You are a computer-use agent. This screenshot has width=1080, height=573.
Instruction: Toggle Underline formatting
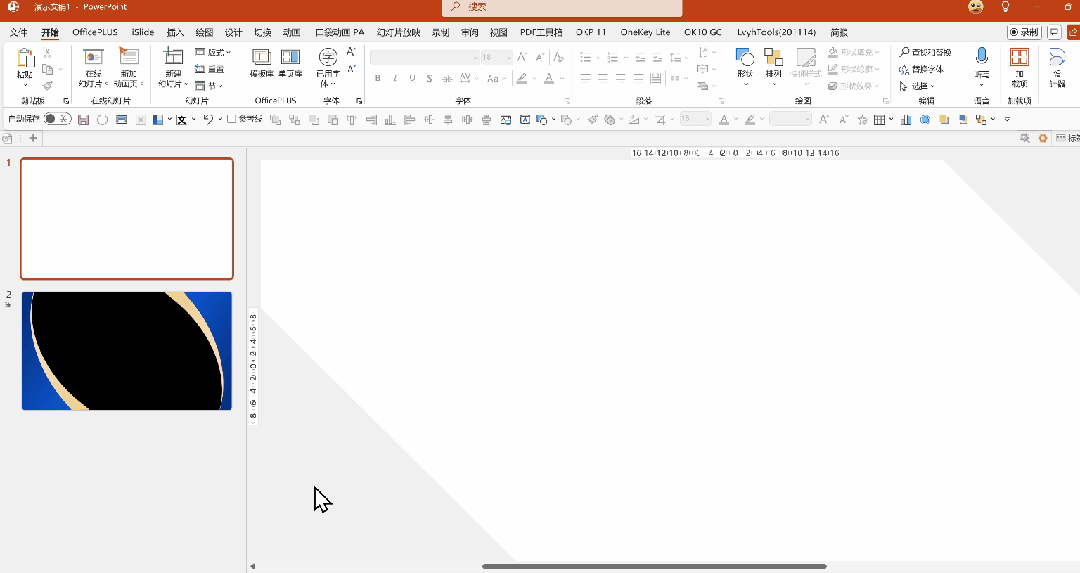point(412,79)
